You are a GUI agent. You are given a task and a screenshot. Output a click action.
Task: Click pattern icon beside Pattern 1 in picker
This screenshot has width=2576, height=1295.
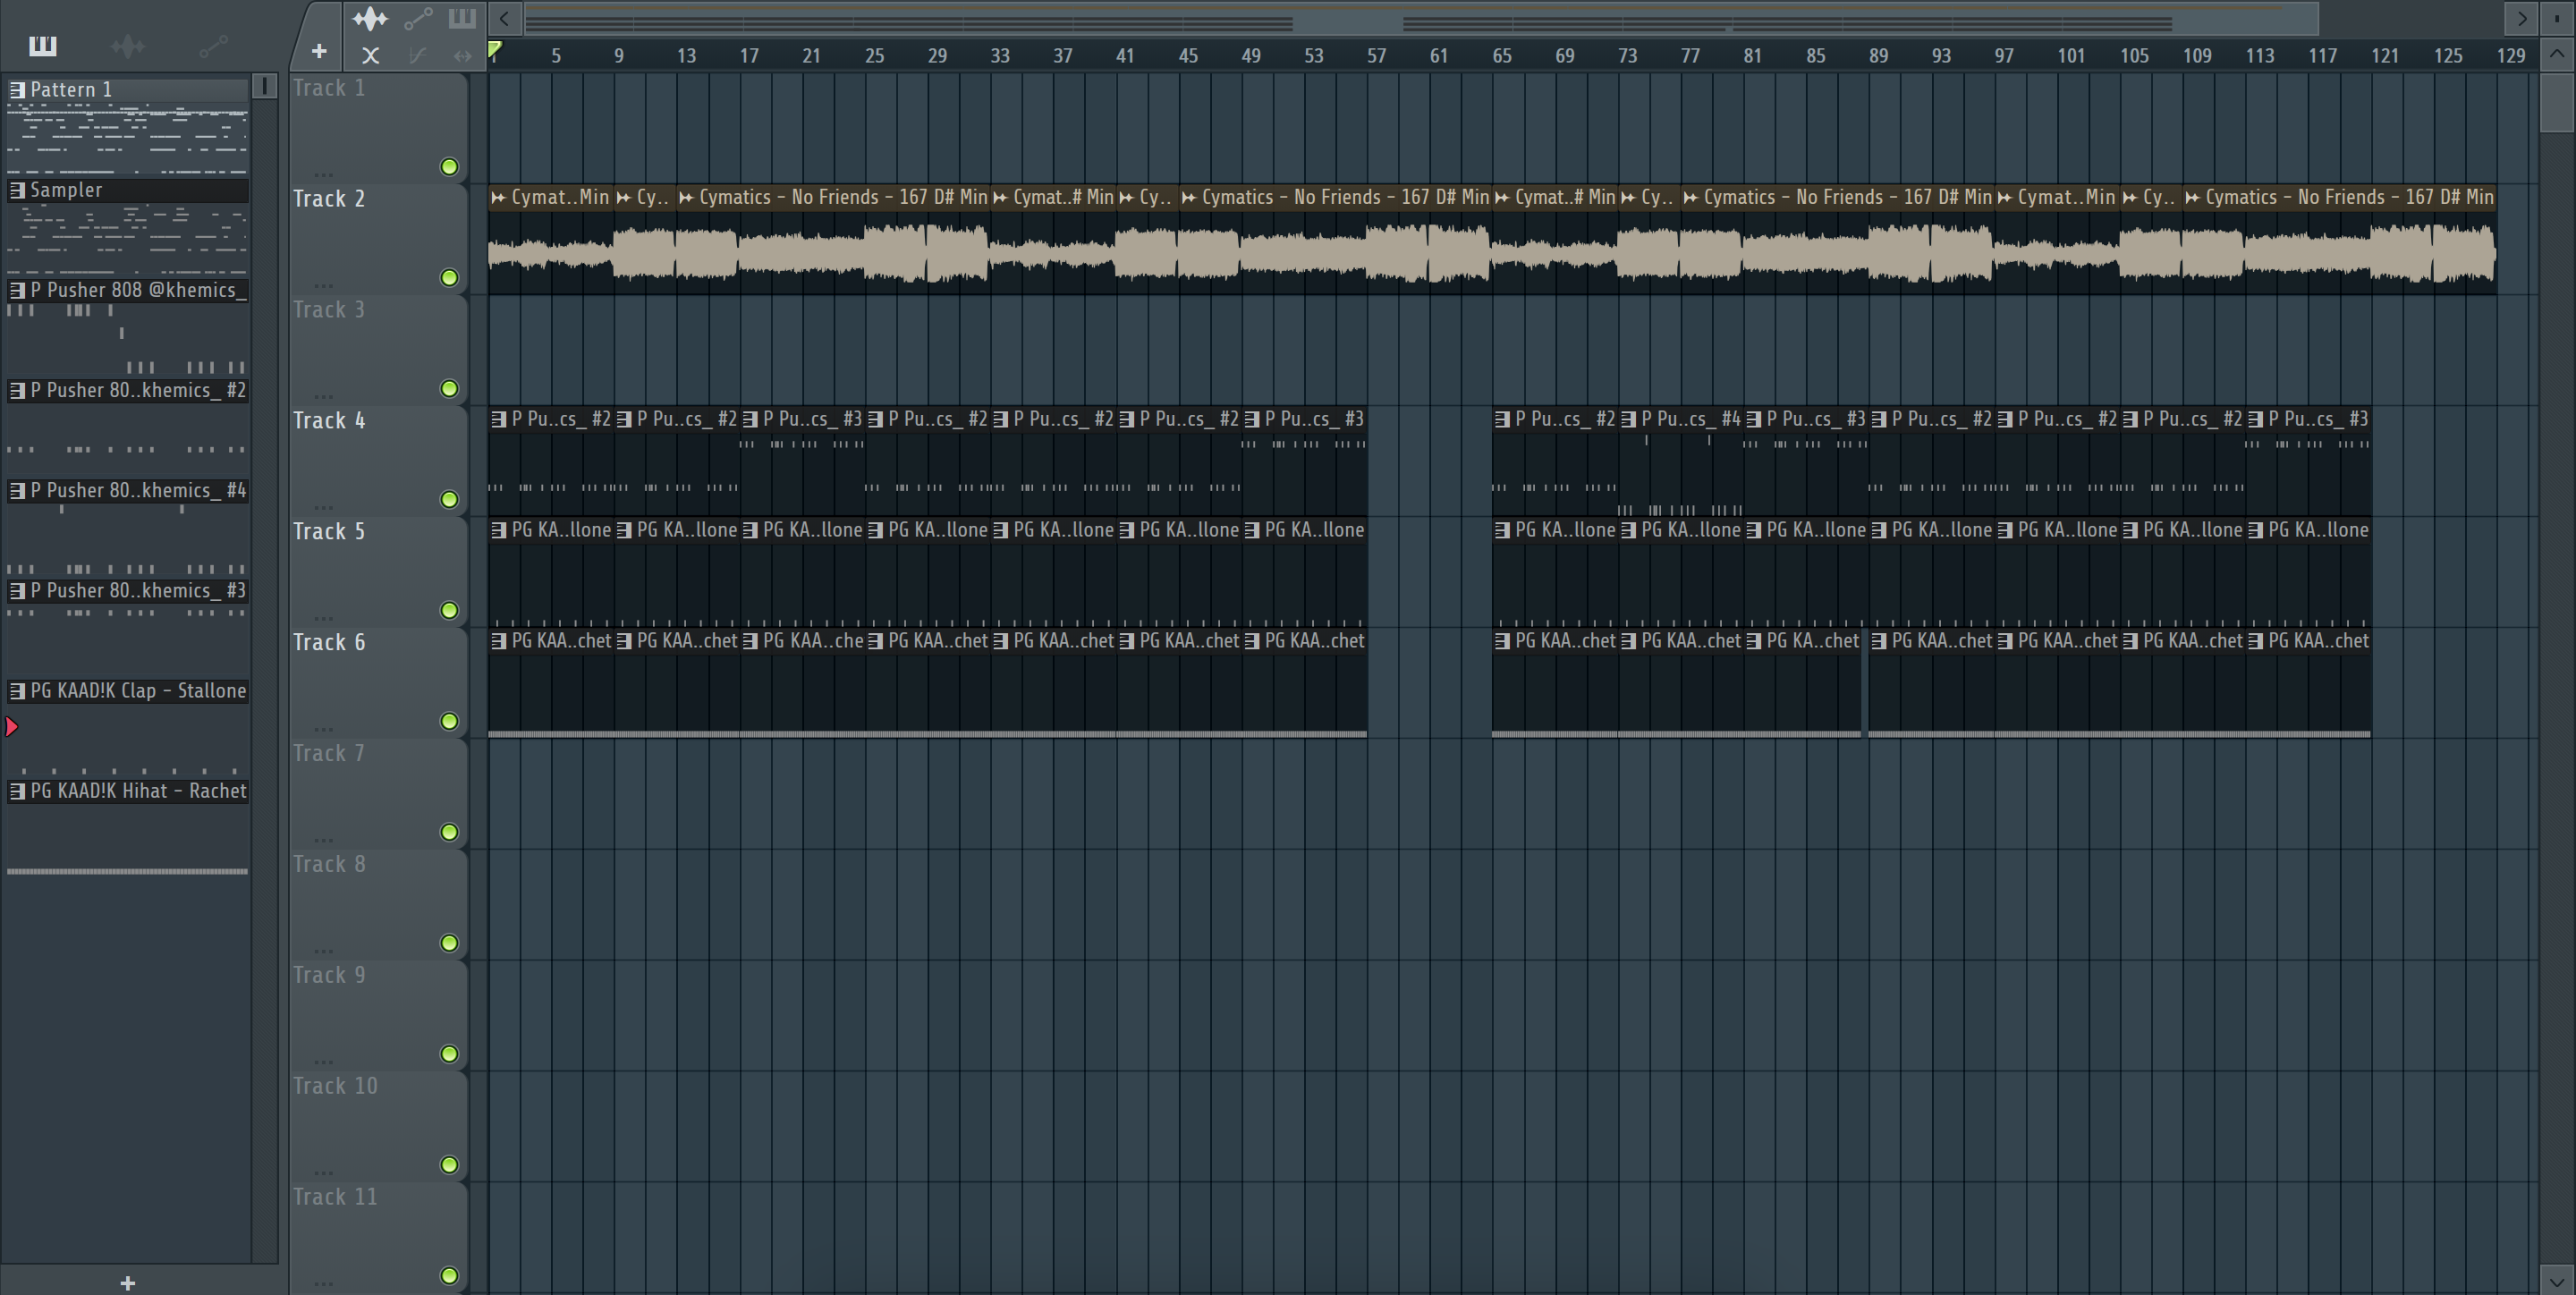pyautogui.click(x=17, y=90)
